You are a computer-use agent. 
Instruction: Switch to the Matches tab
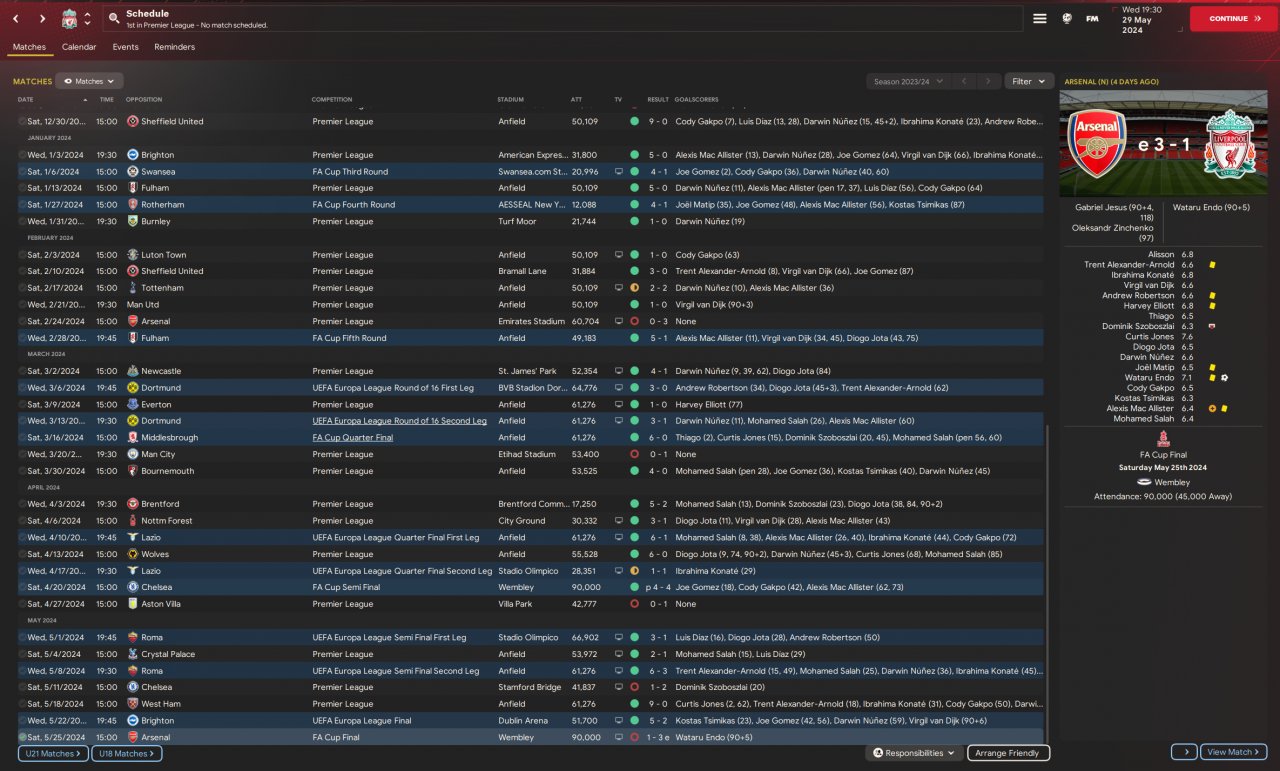coord(29,47)
